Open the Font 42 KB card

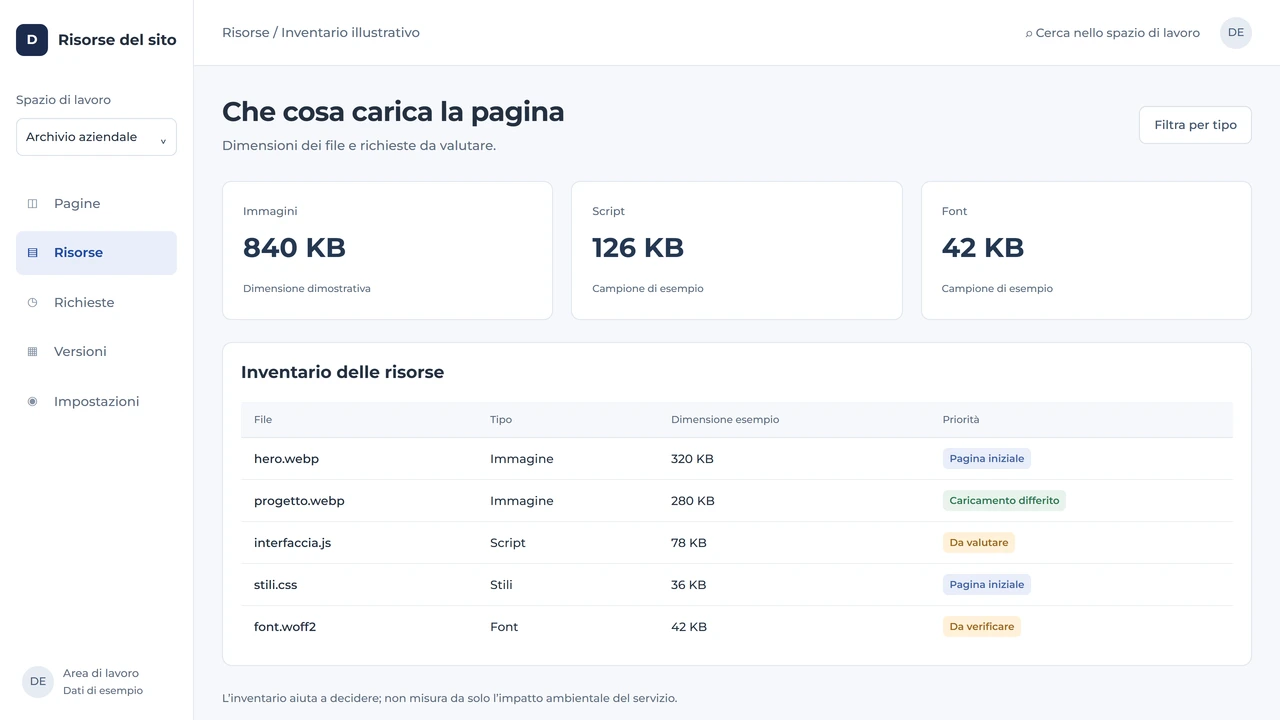point(1086,250)
